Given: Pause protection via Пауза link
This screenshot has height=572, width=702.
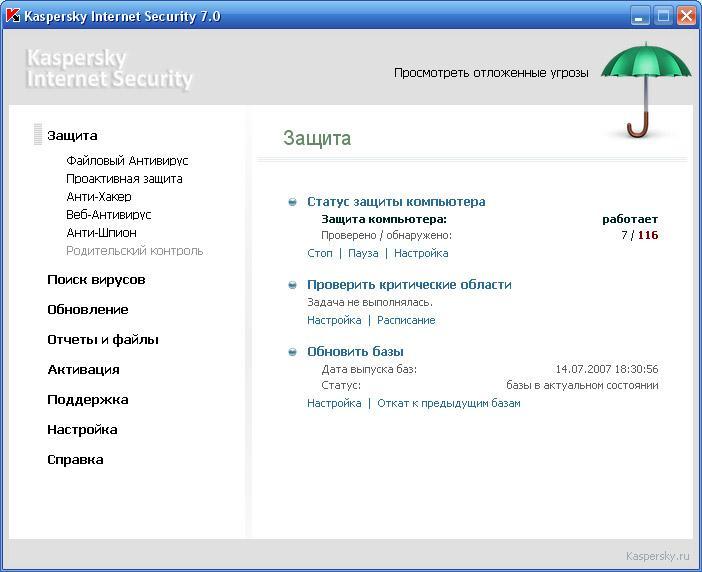Looking at the screenshot, I should (363, 253).
